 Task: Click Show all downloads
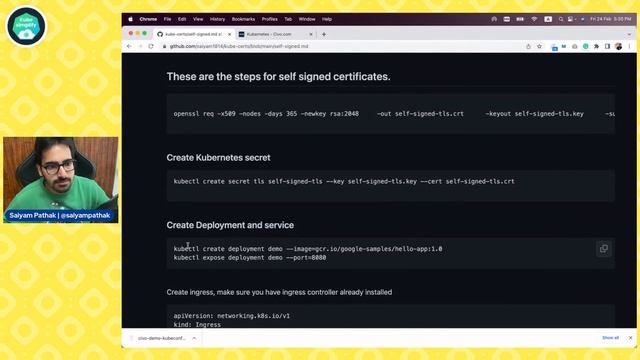pyautogui.click(x=611, y=338)
